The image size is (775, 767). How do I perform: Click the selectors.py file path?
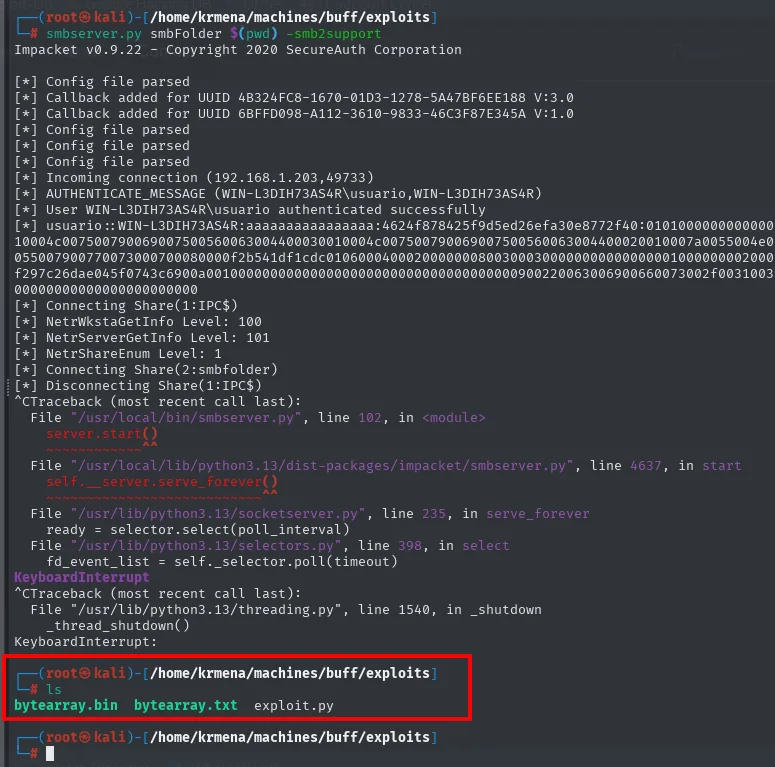[206, 546]
